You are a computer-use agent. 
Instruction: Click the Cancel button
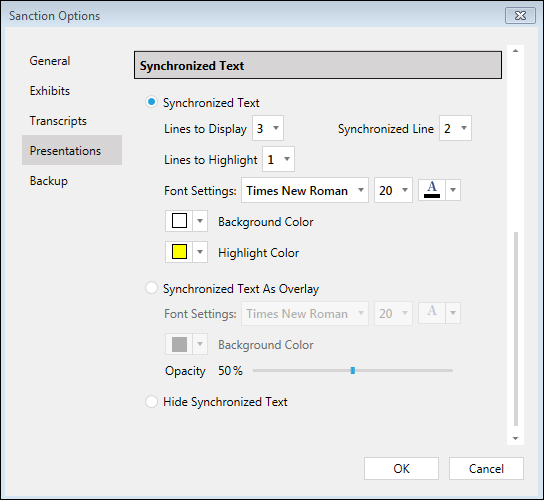tap(486, 468)
